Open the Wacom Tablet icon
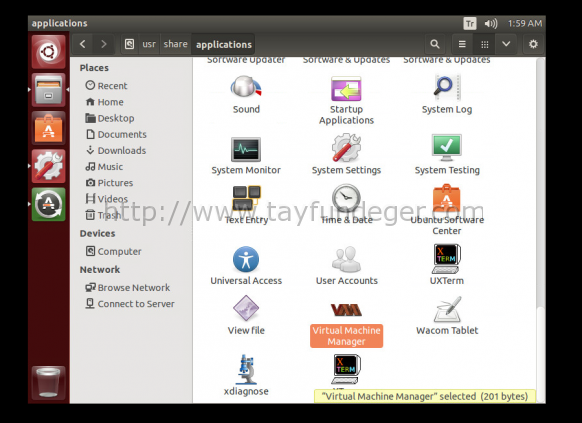Viewport: 582px width, 423px height. 447,309
